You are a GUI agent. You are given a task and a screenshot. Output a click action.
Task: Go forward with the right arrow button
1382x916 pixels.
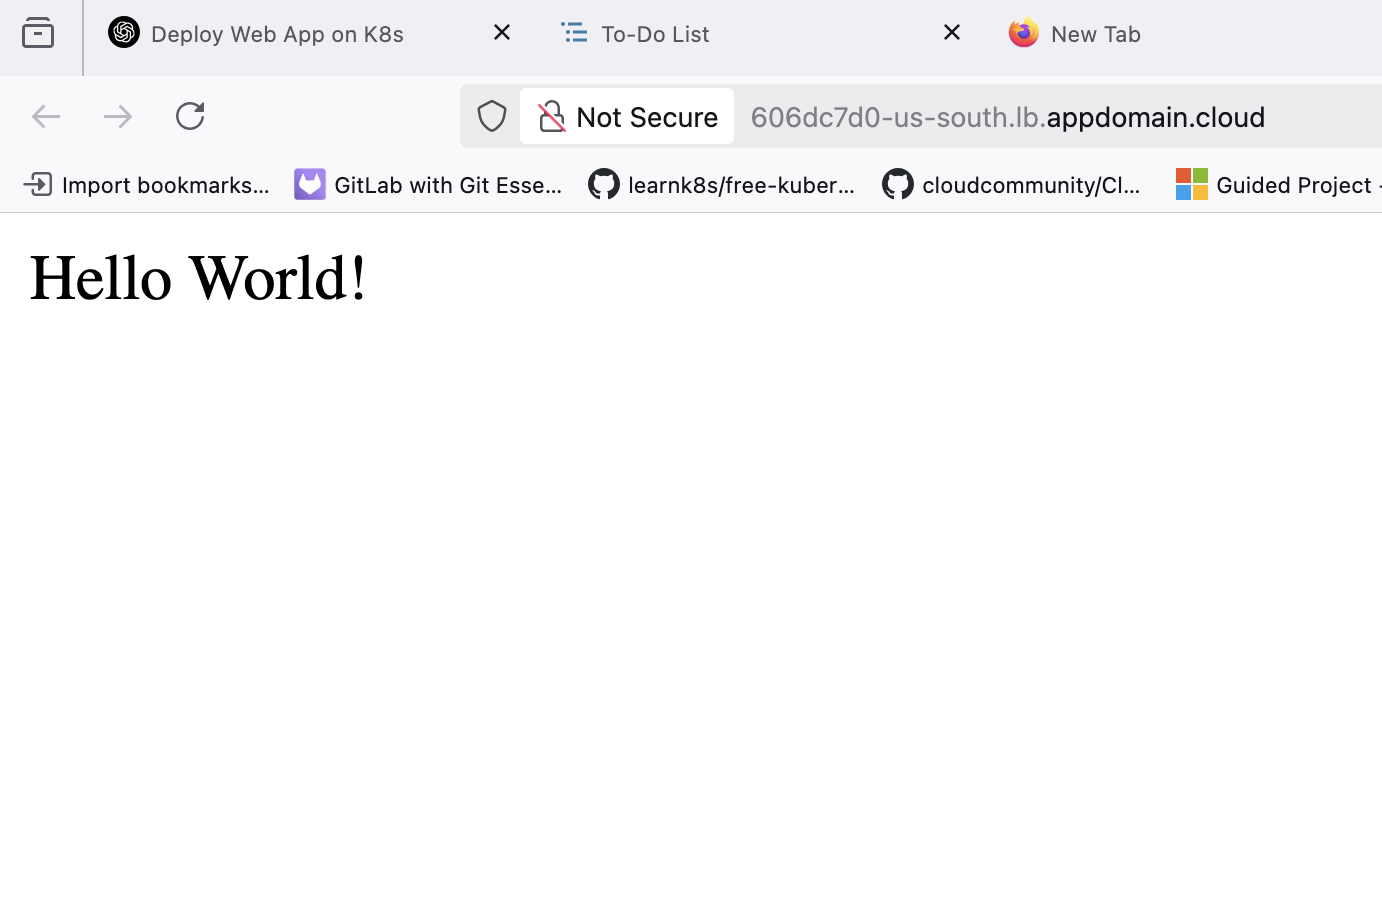coord(118,117)
